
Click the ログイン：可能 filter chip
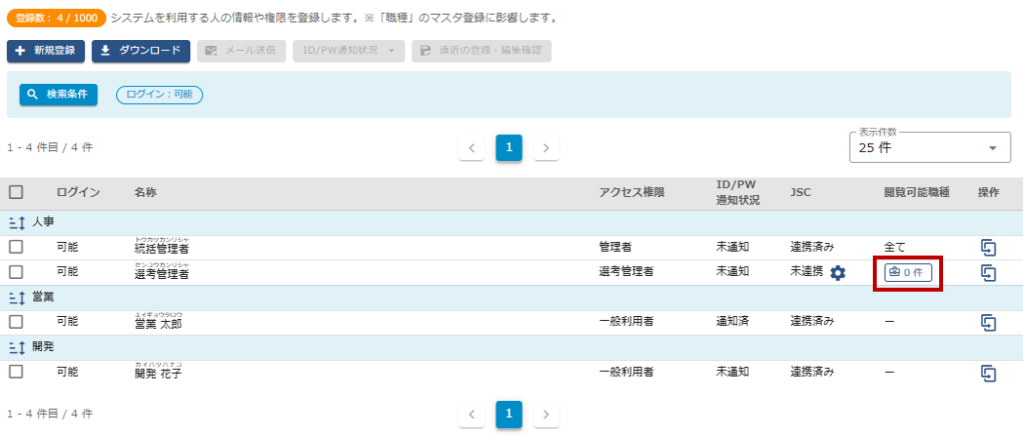point(160,94)
